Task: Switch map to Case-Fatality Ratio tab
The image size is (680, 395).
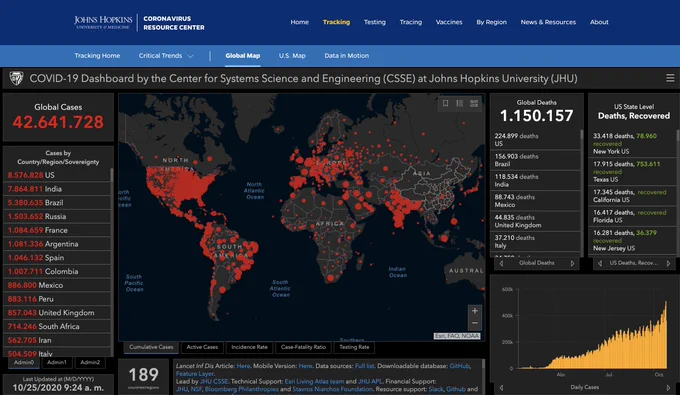Action: tap(303, 347)
